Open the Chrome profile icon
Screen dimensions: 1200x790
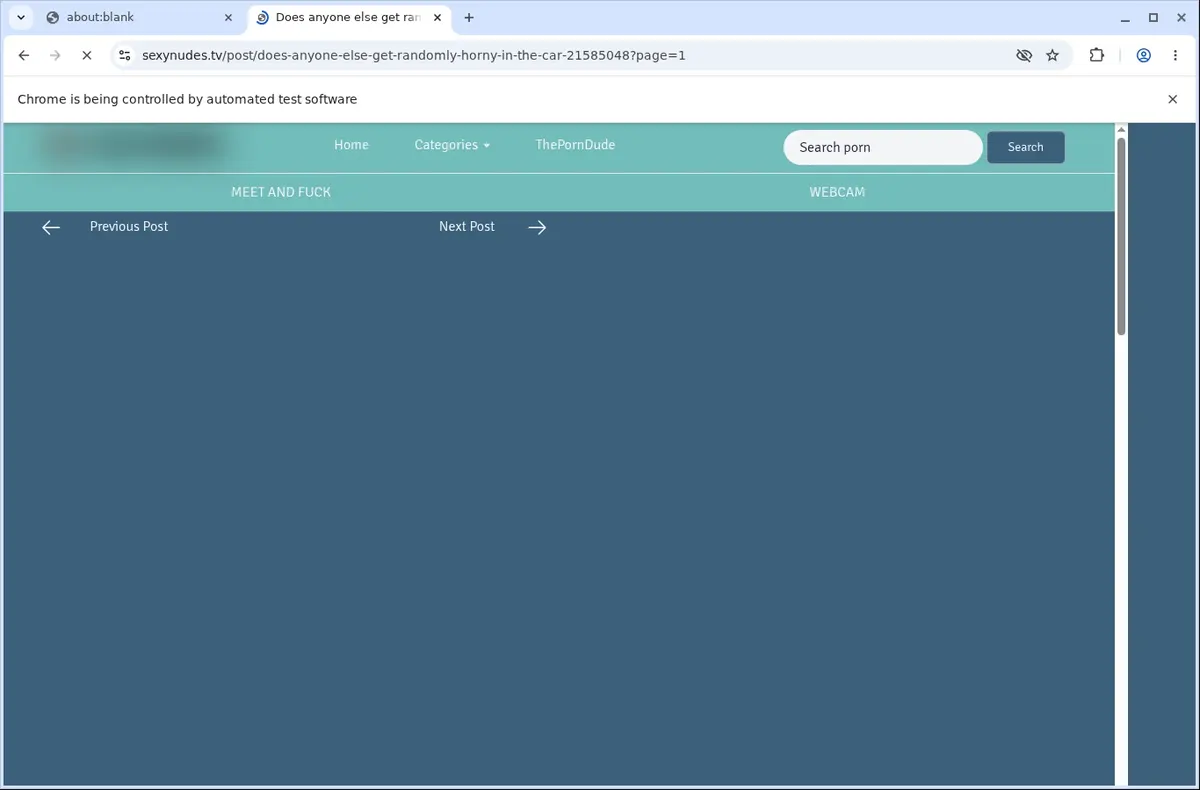pos(1143,56)
